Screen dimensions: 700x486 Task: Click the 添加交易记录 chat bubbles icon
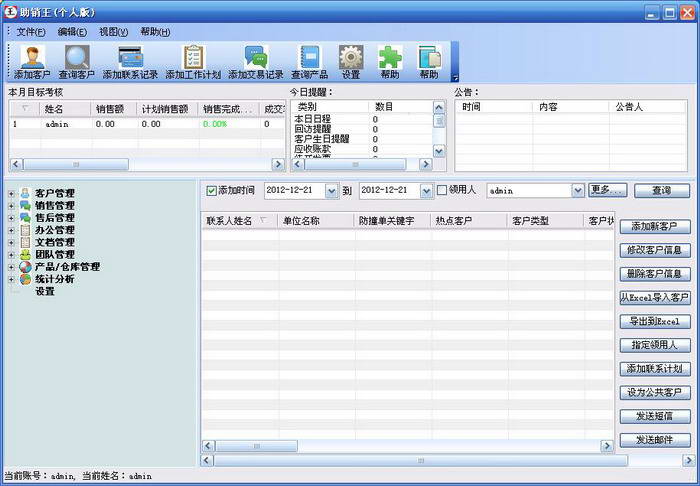[x=256, y=57]
